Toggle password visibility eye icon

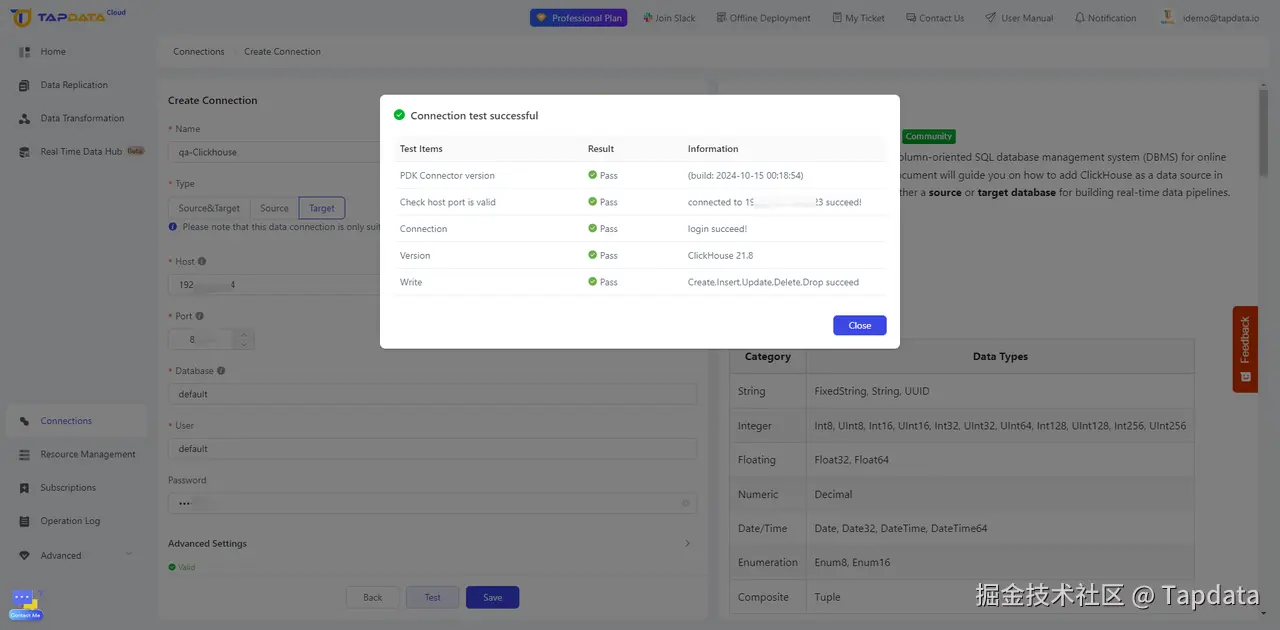(x=685, y=503)
